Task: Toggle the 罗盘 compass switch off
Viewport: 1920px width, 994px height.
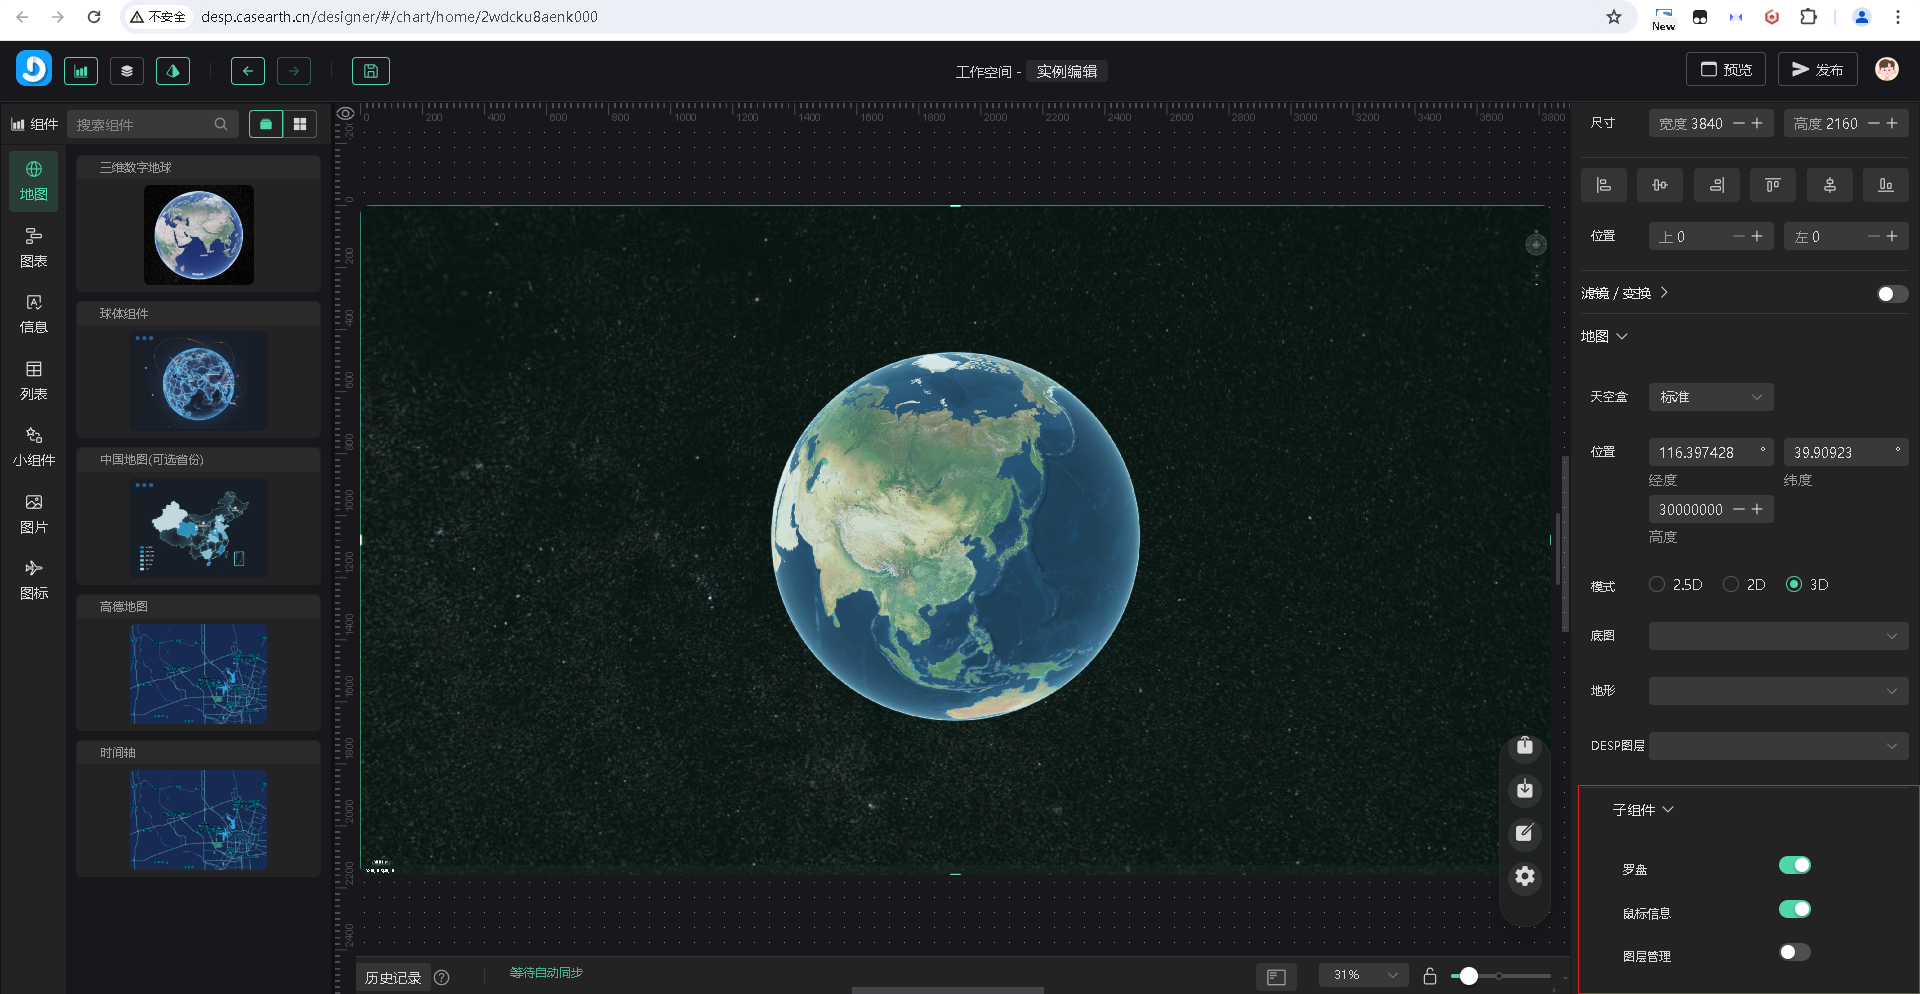Action: (x=1794, y=866)
